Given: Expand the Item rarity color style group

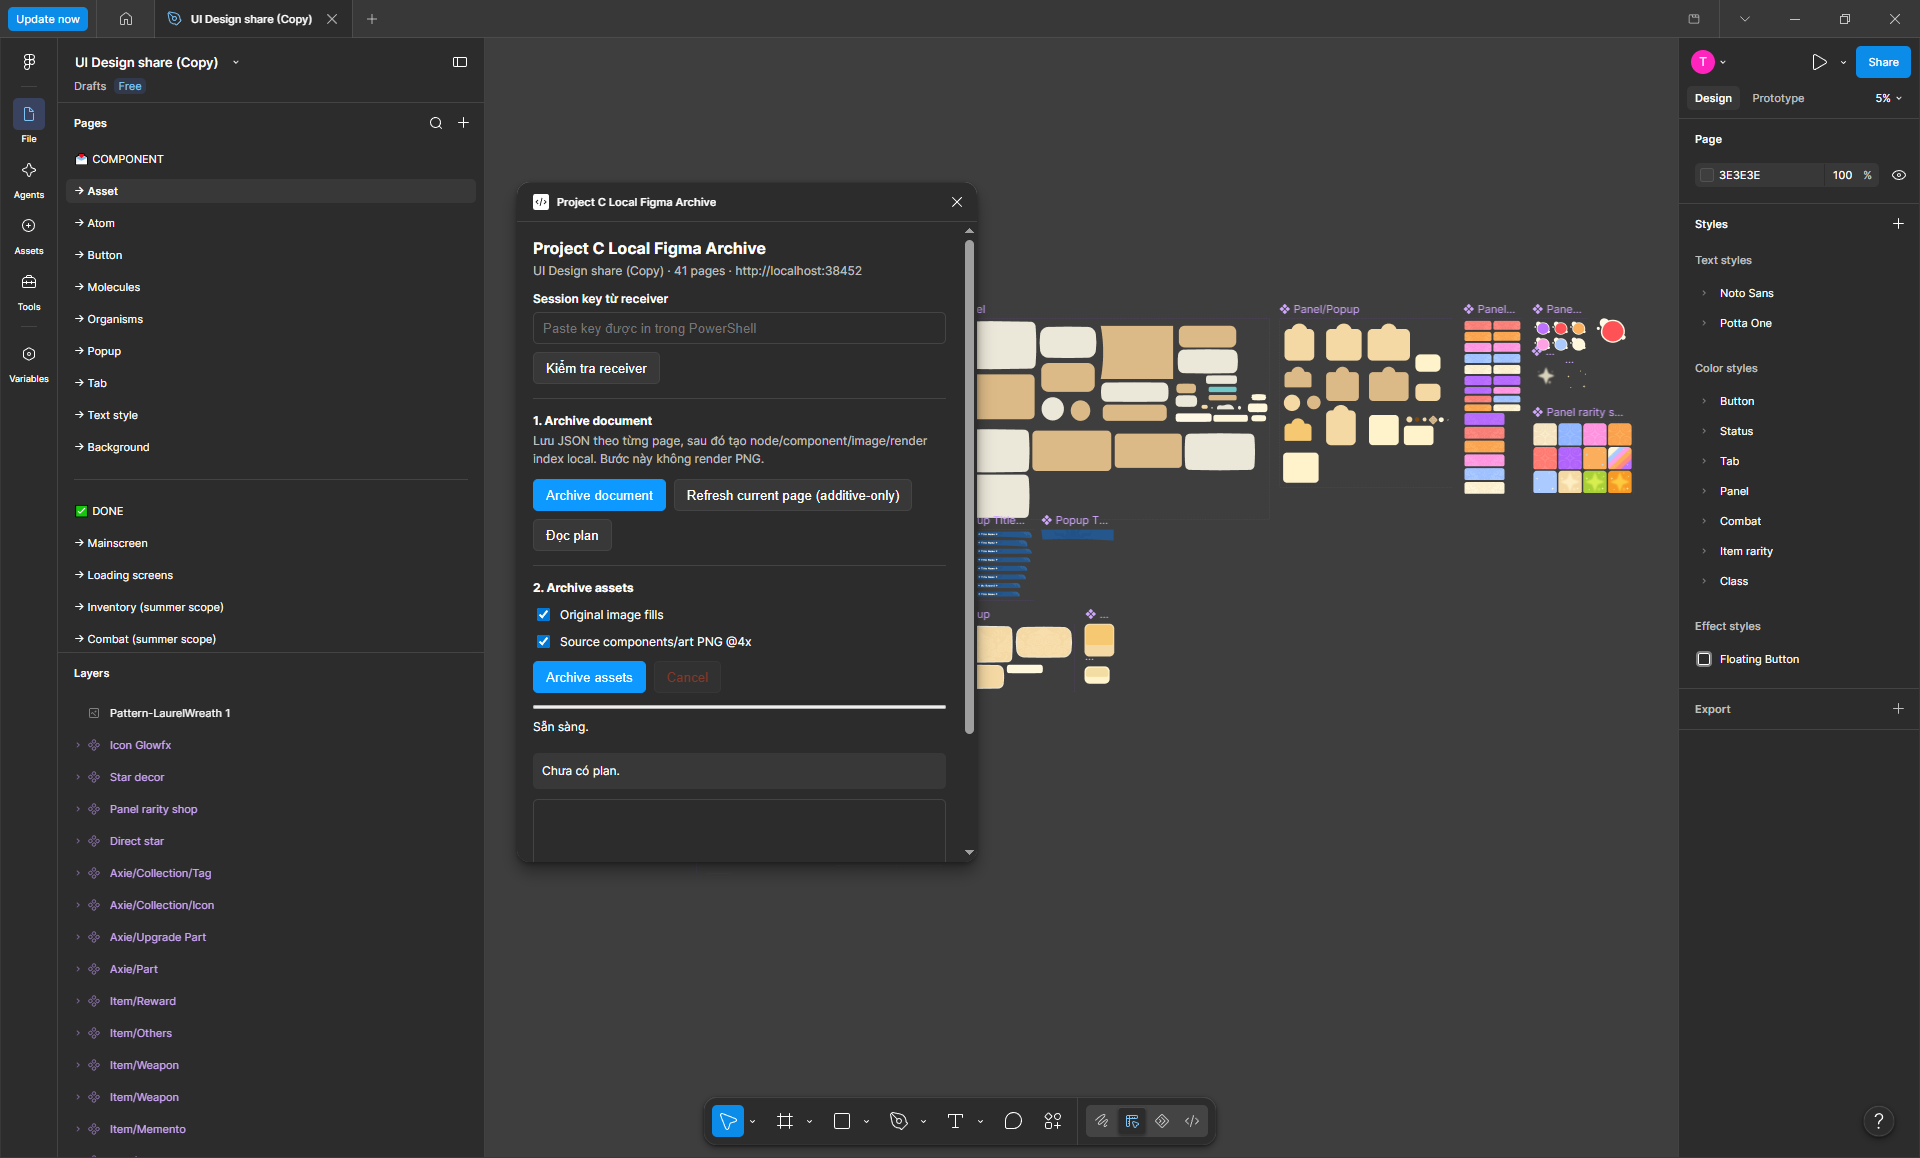Looking at the screenshot, I should coord(1704,551).
